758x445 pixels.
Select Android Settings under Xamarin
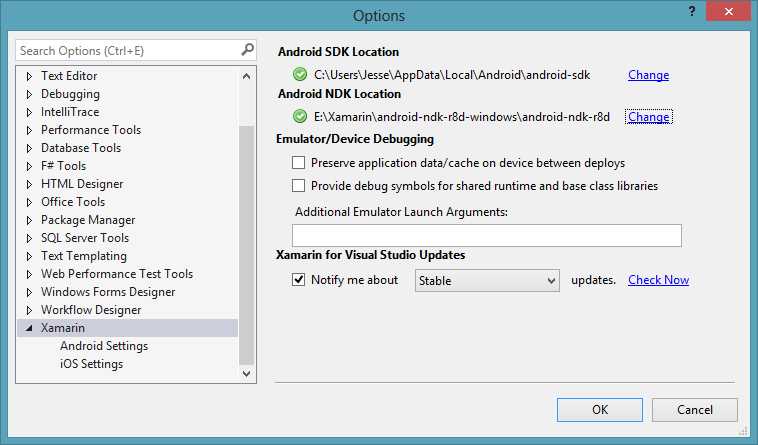pos(104,346)
